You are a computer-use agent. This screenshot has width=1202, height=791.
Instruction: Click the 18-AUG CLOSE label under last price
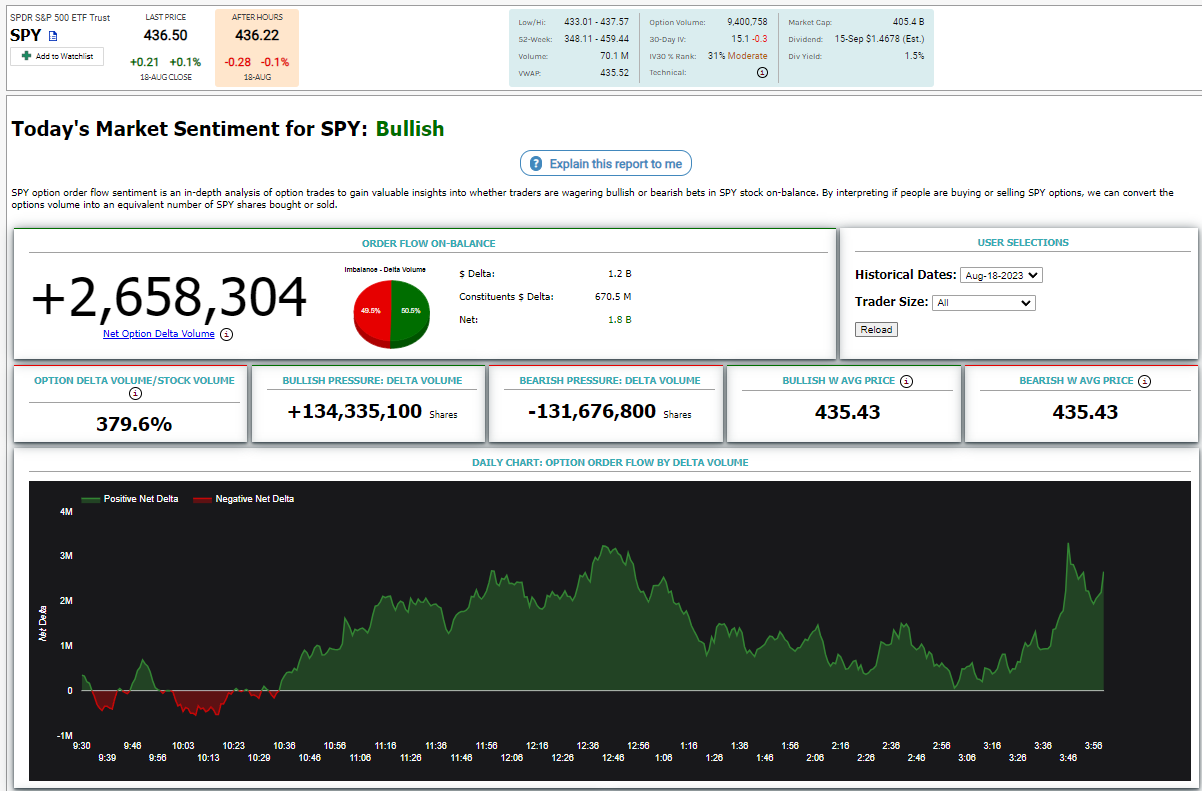coord(165,77)
